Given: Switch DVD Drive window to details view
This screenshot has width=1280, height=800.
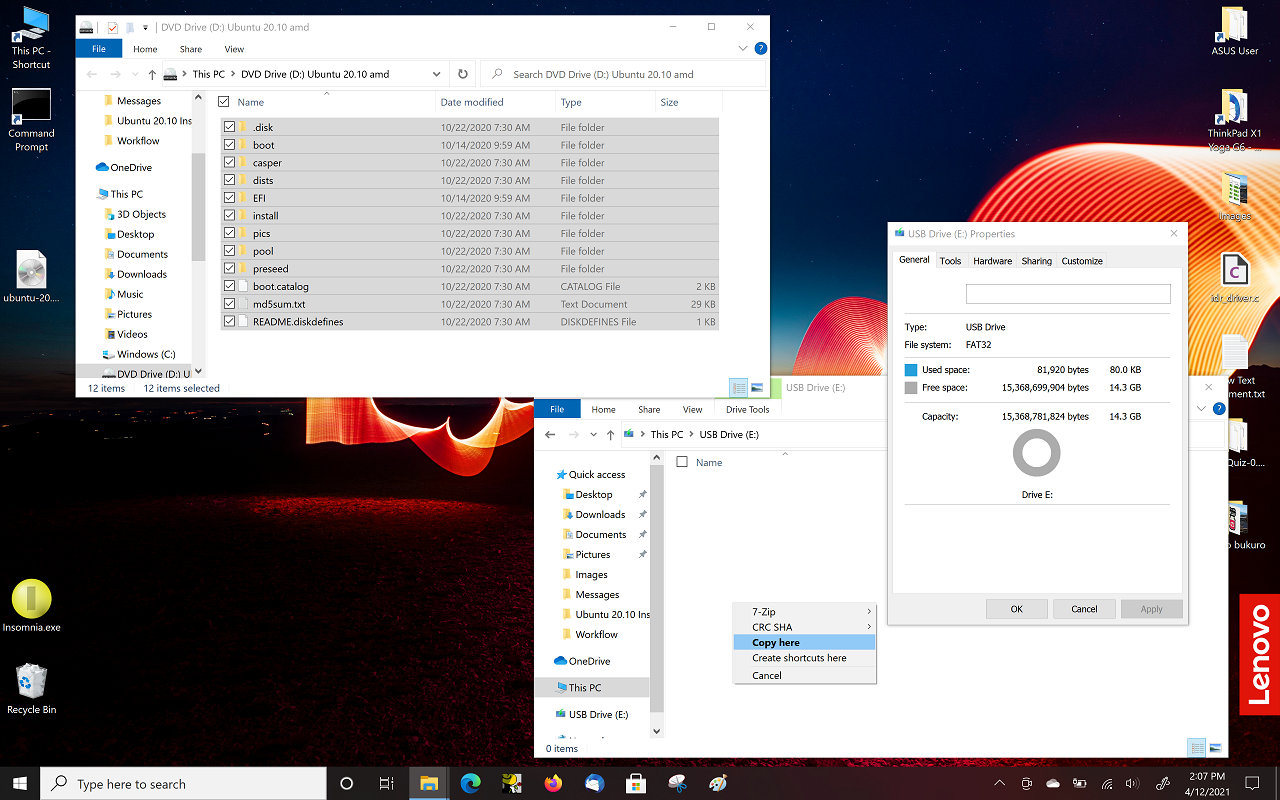Looking at the screenshot, I should tap(739, 388).
